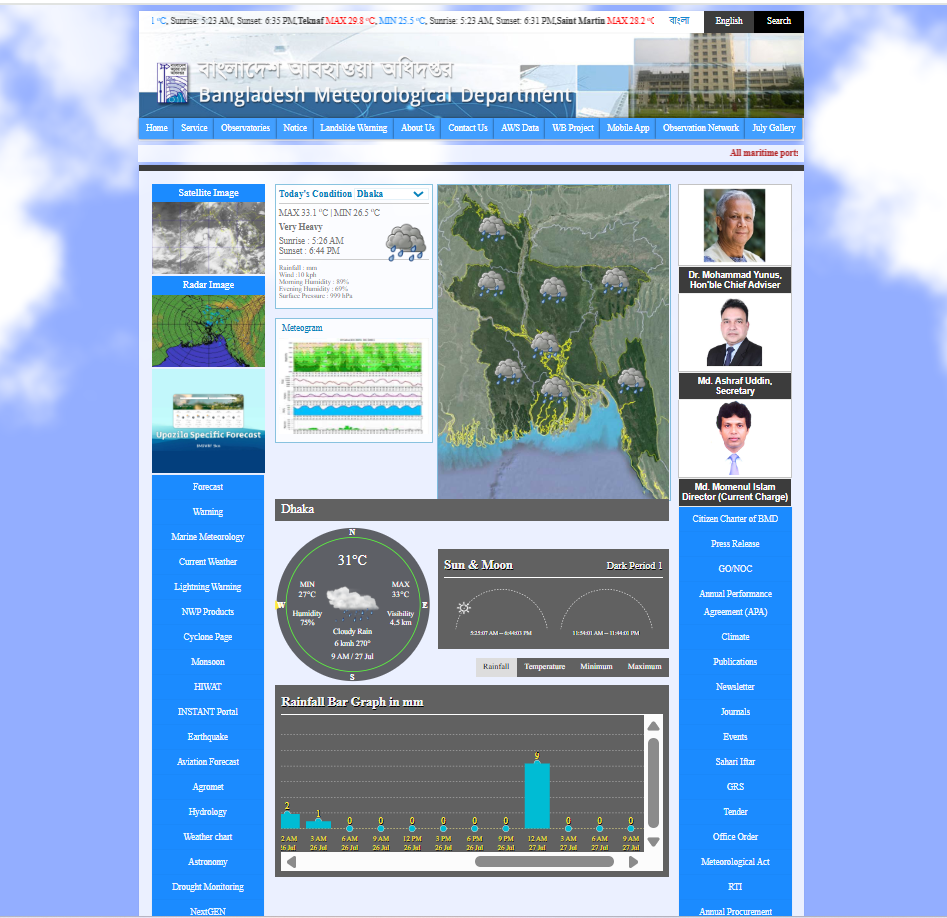Click the graph scroll-up arrow
947x918 pixels.
653,727
